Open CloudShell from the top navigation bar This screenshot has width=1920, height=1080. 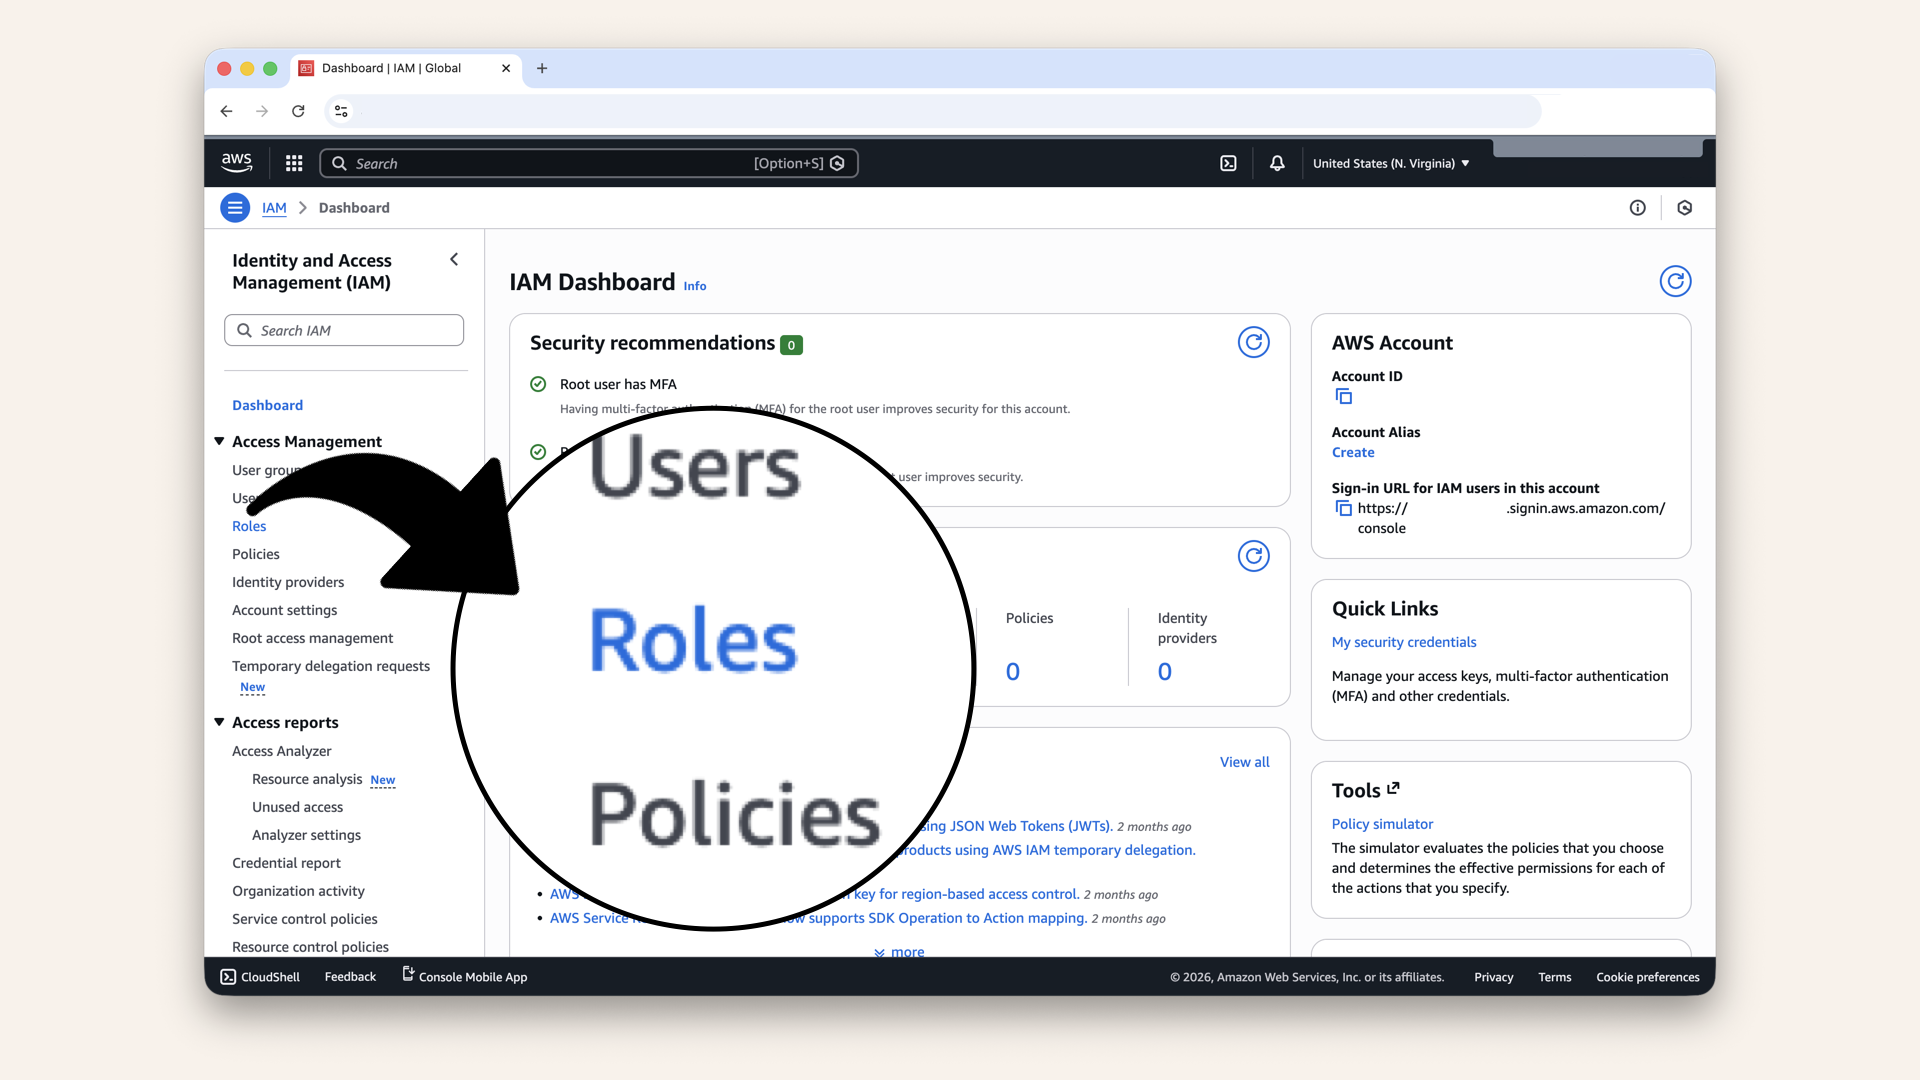pyautogui.click(x=1228, y=162)
